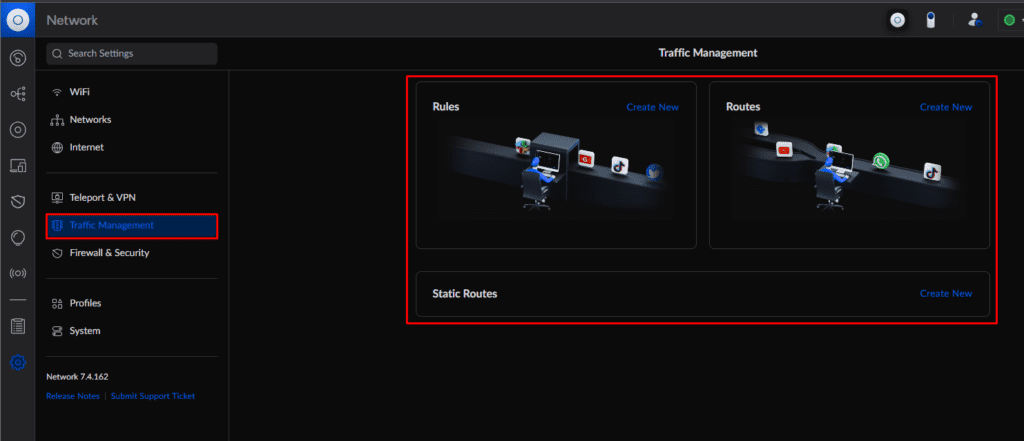Open the Settings gear icon in left rail
Screen dimensions: 1024x441
coord(18,361)
